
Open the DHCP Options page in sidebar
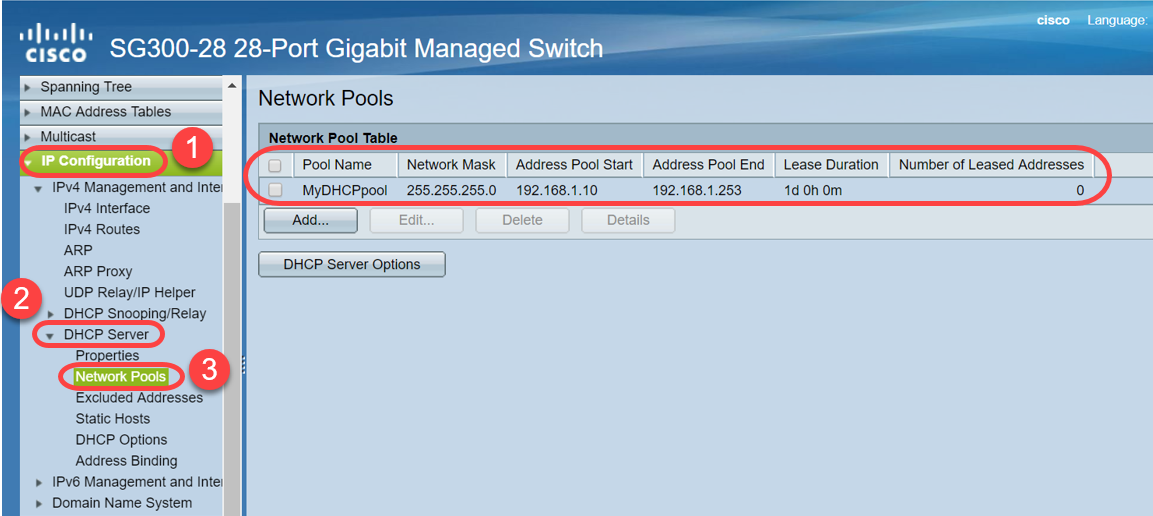coord(121,440)
